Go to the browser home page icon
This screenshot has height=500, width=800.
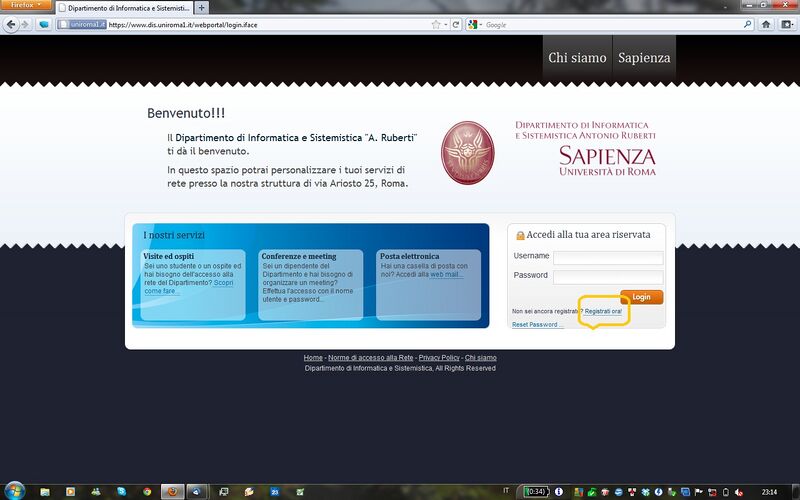click(766, 24)
